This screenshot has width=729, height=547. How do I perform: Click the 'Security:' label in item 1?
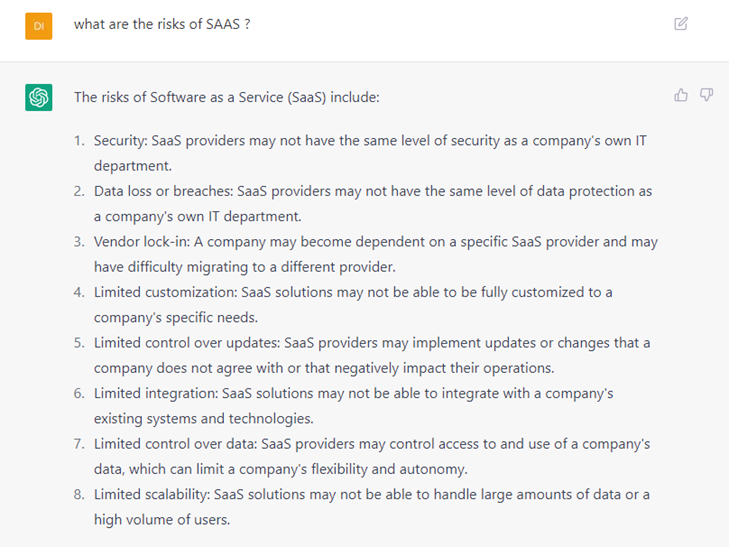click(121, 141)
